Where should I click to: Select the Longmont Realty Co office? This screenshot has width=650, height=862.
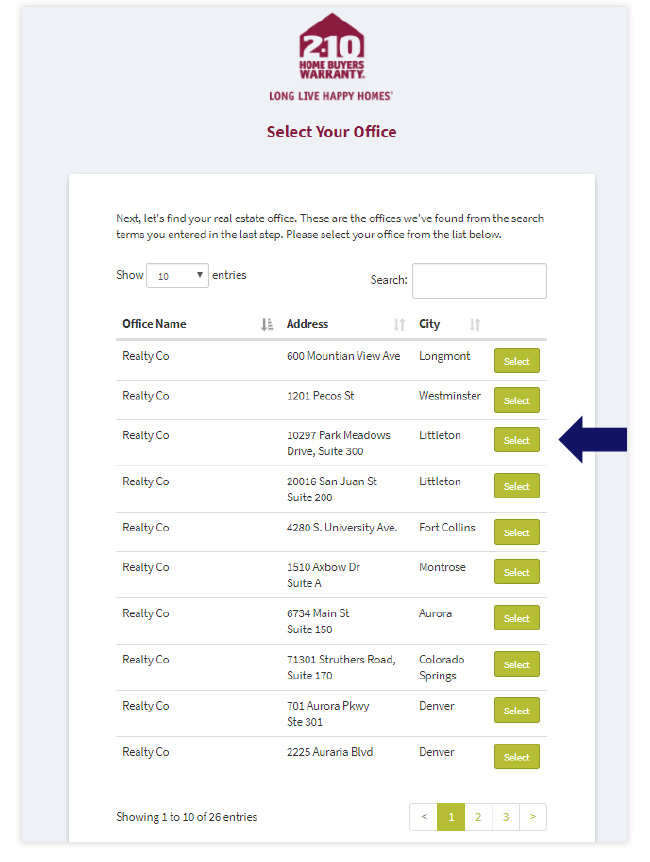pyautogui.click(x=516, y=361)
